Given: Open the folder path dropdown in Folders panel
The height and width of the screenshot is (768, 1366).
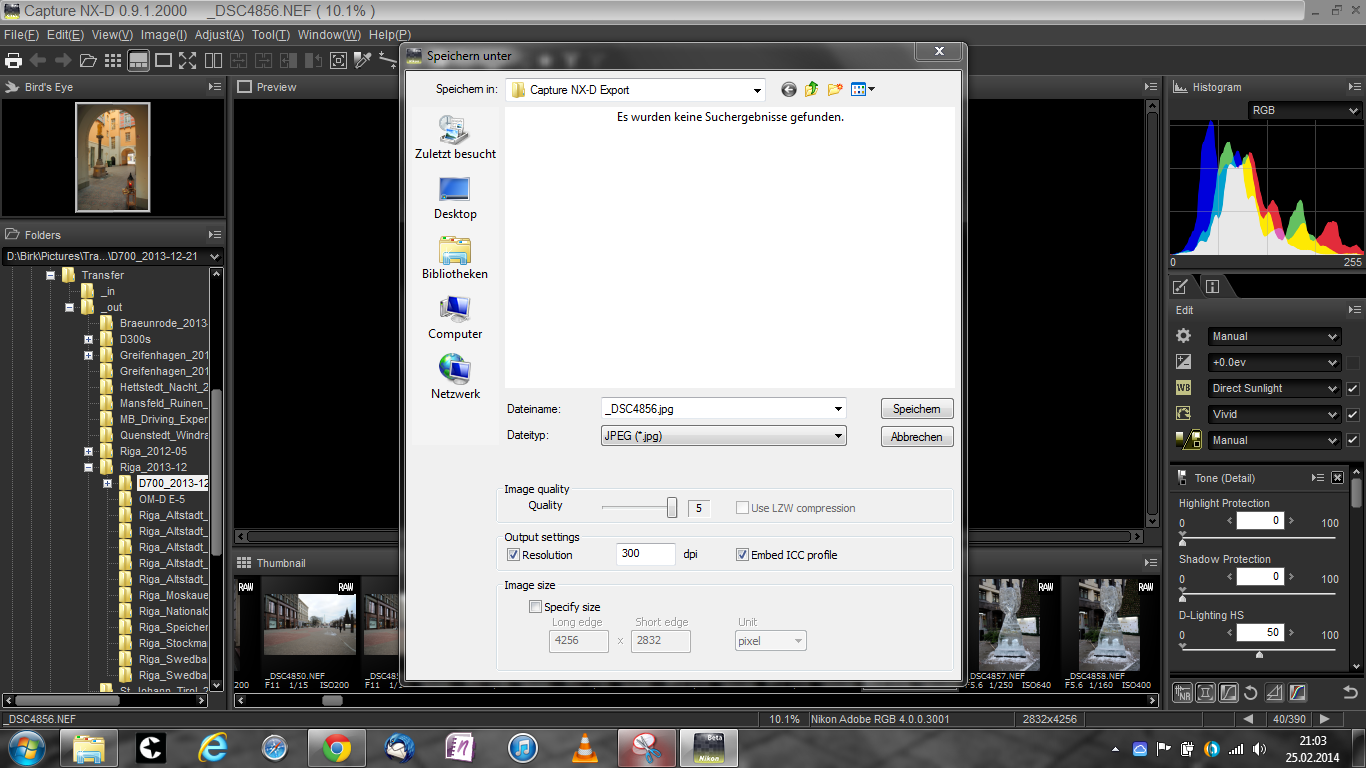Looking at the screenshot, I should point(113,257).
